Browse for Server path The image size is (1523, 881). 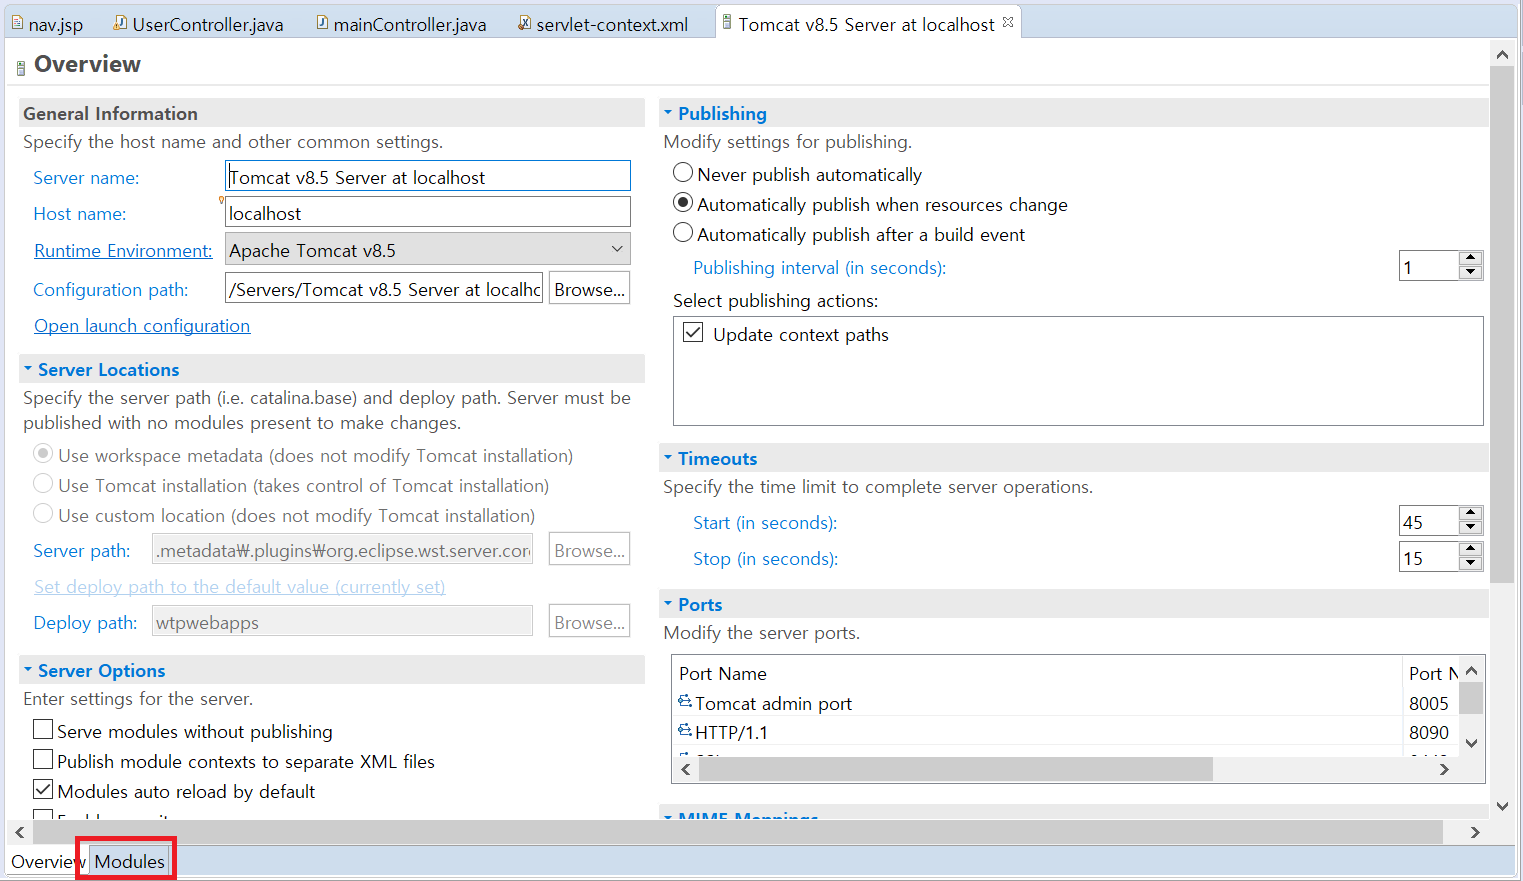pyautogui.click(x=590, y=549)
